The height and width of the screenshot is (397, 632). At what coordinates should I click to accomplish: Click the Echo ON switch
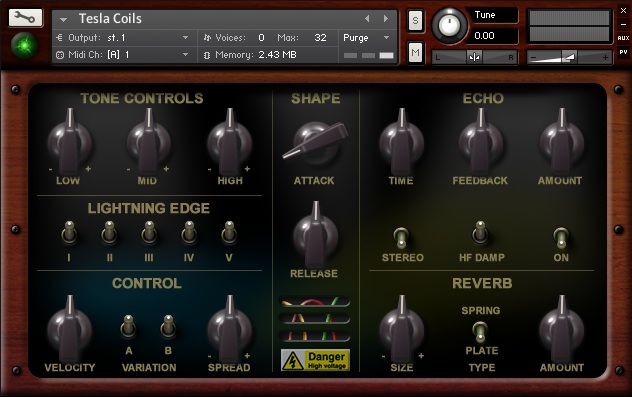pyautogui.click(x=561, y=237)
